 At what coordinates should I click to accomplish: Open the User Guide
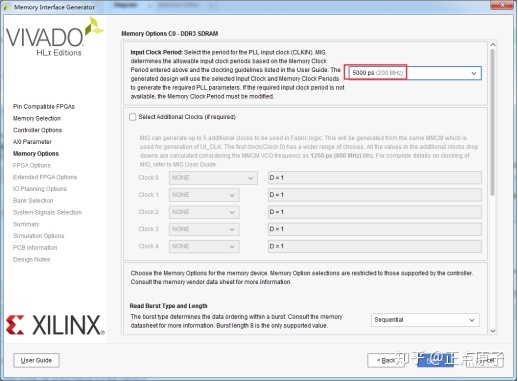pos(36,360)
